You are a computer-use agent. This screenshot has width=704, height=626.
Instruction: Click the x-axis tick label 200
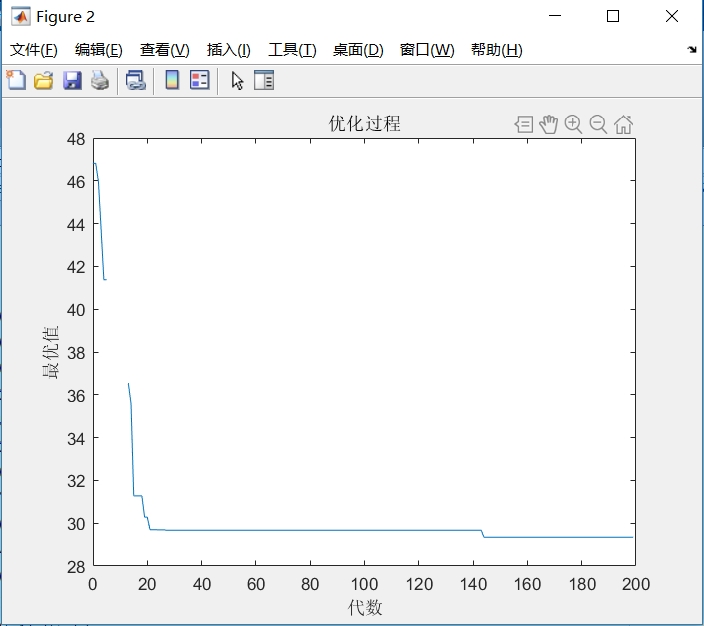point(636,584)
